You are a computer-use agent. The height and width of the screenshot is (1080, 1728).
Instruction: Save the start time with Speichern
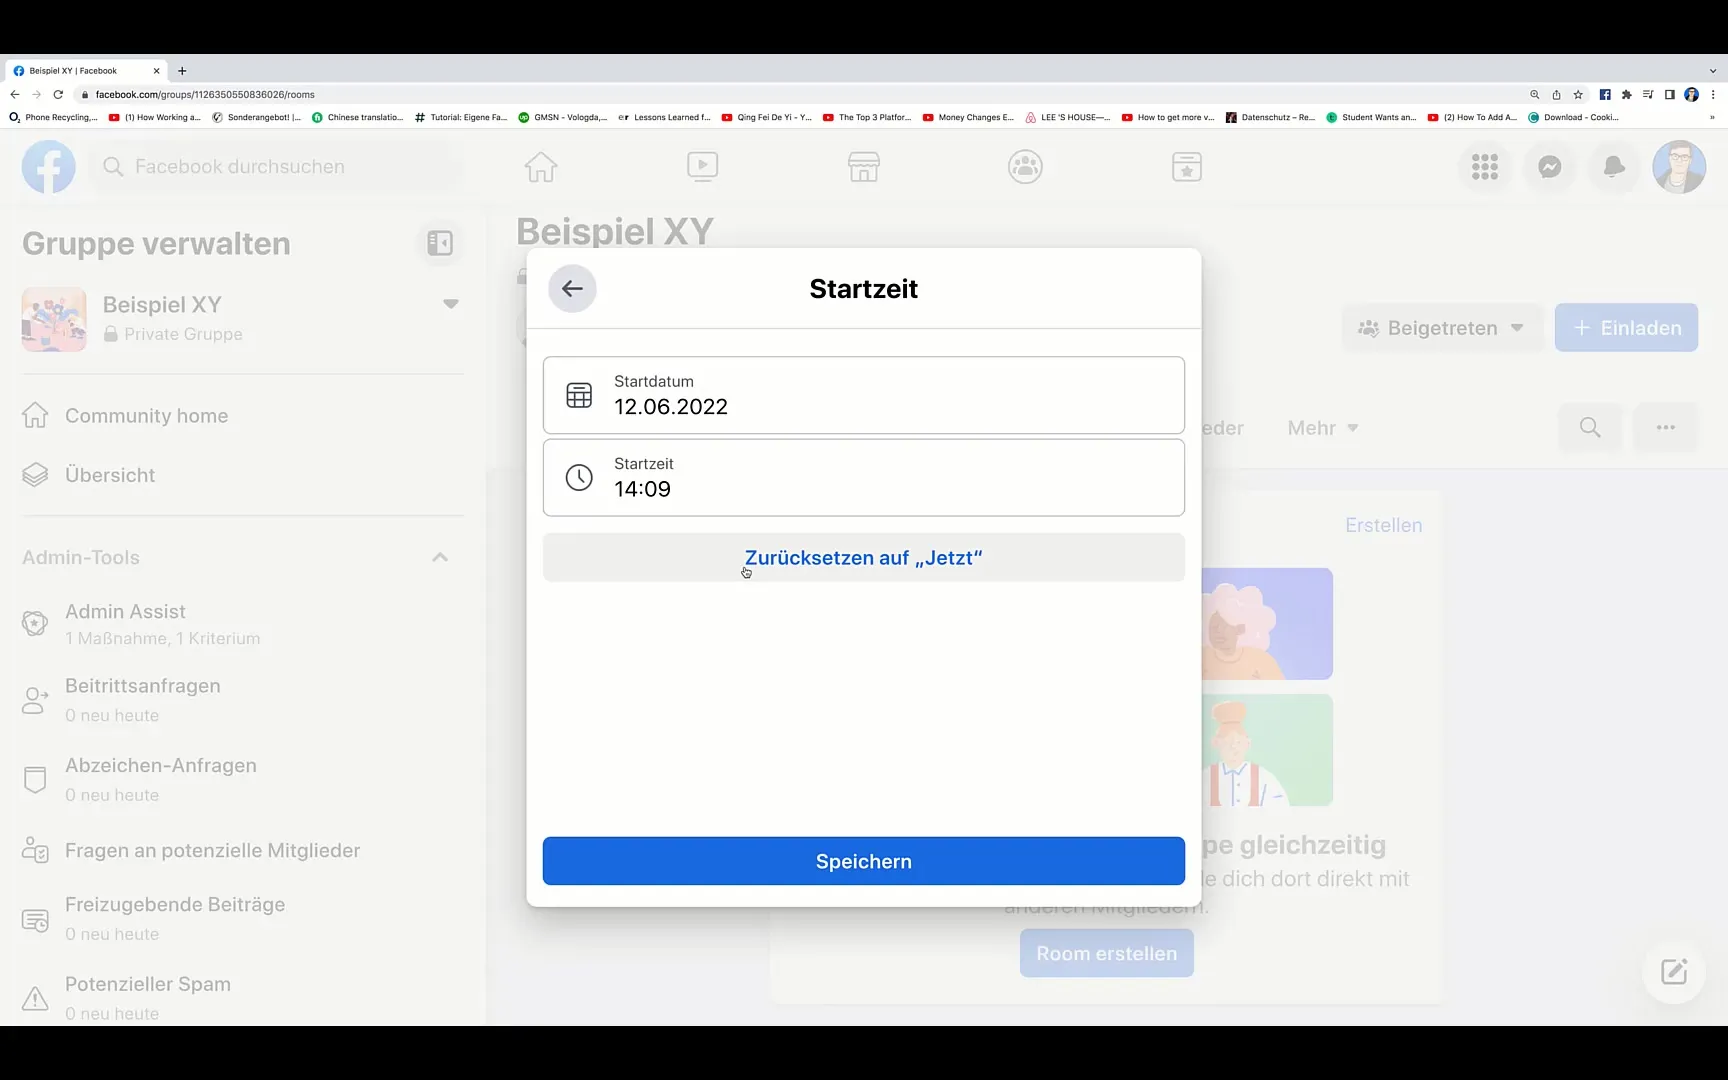[x=864, y=861]
